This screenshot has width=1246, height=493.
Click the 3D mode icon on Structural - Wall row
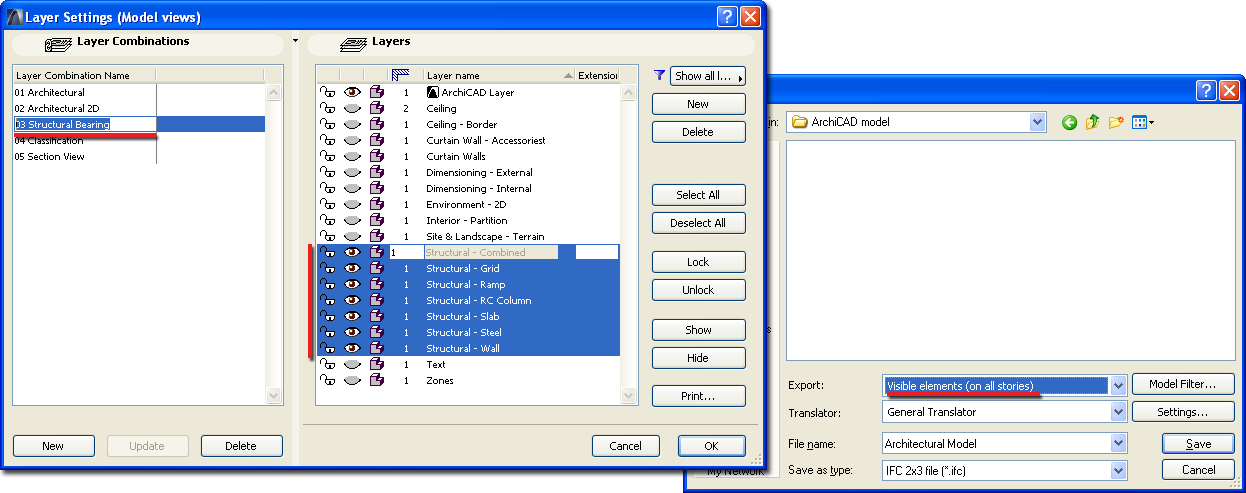(377, 349)
